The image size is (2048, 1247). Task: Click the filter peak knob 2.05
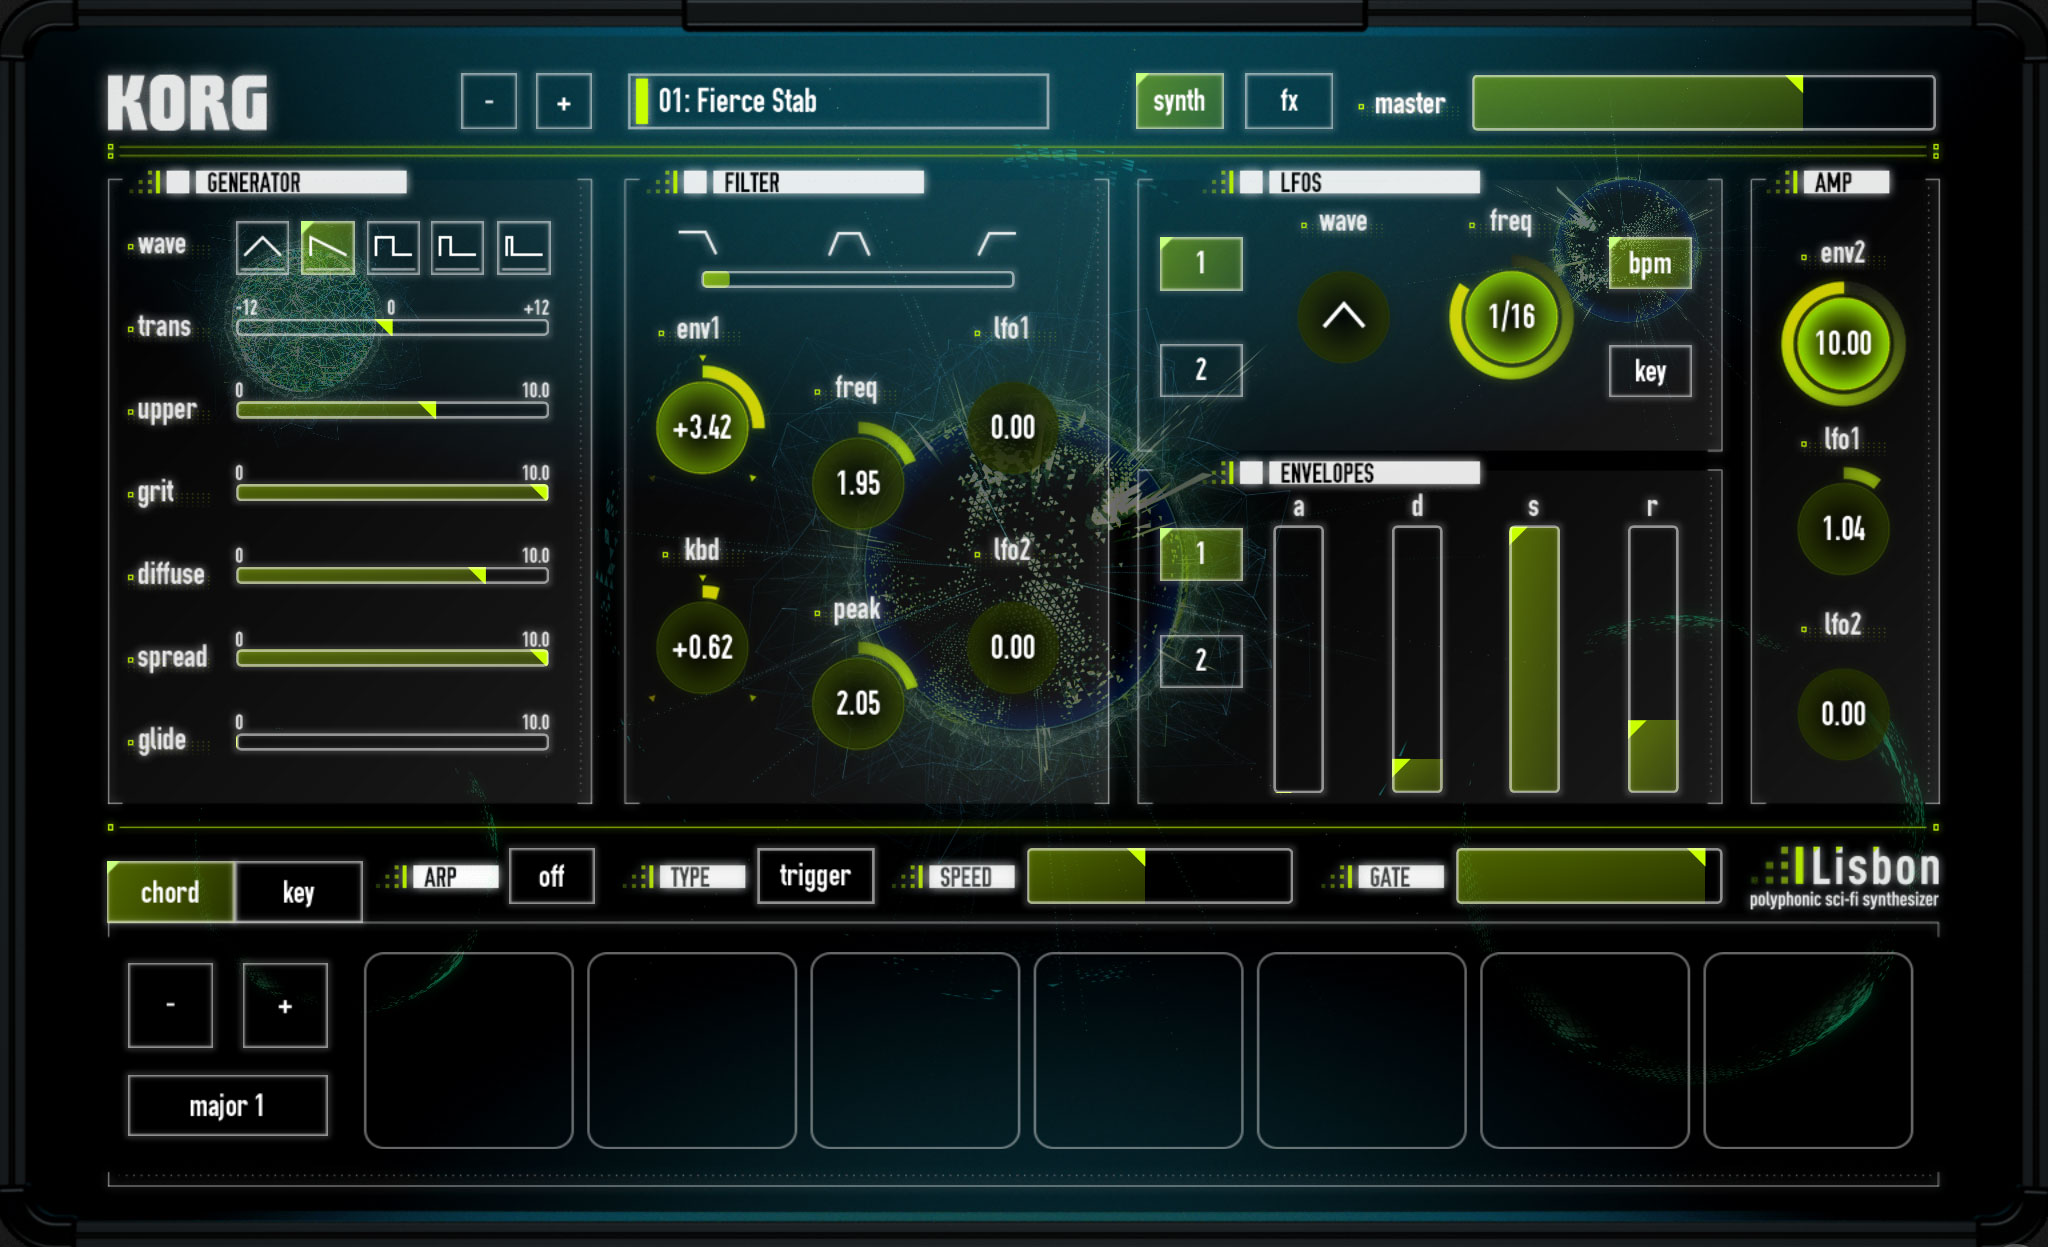(858, 704)
